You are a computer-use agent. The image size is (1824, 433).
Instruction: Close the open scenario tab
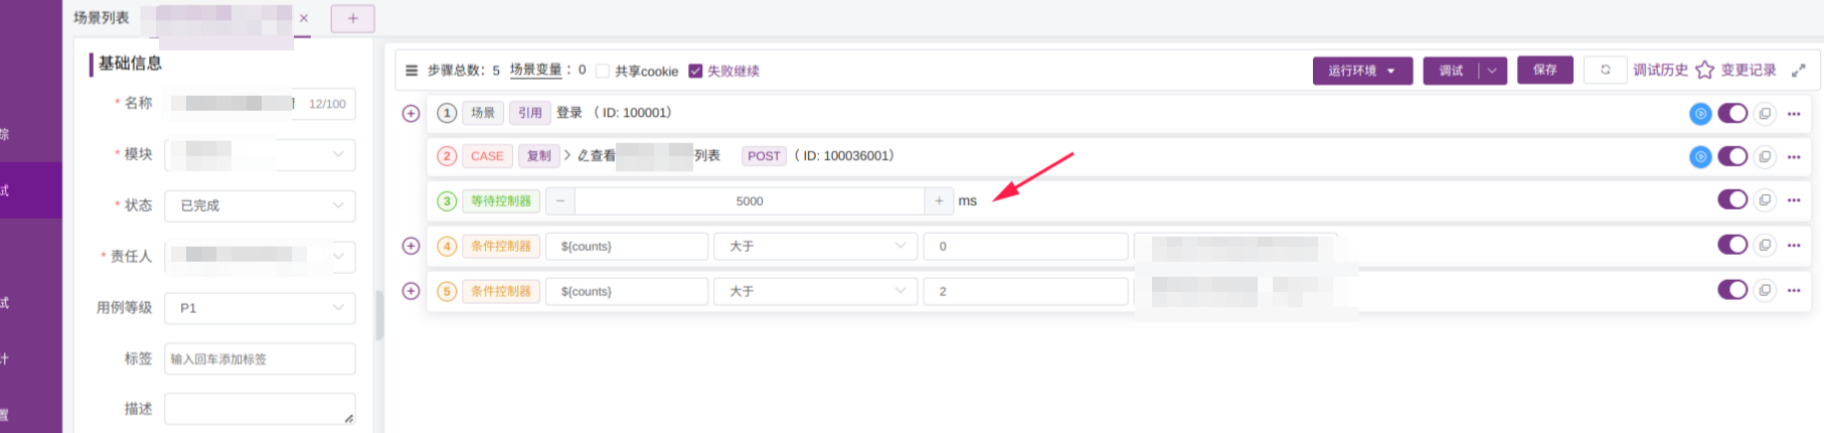(x=304, y=18)
